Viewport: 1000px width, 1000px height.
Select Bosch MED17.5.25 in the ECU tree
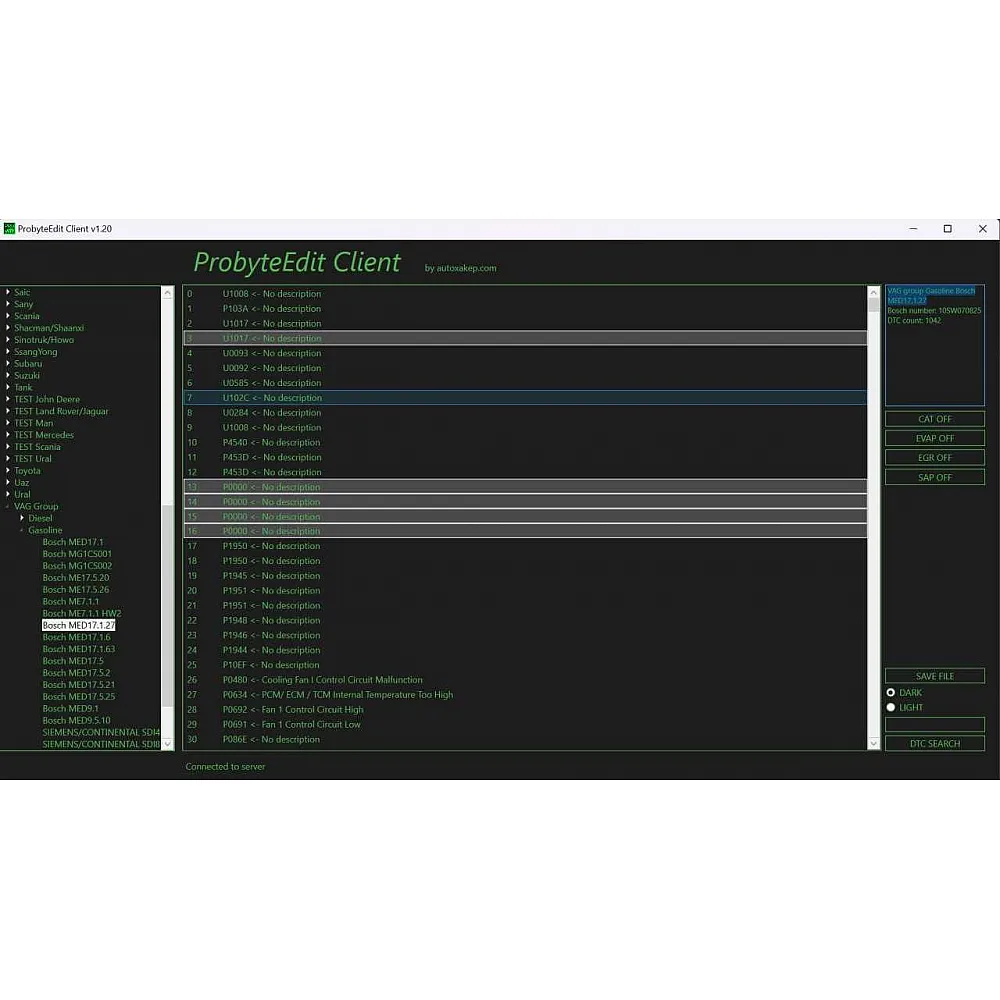click(78, 696)
